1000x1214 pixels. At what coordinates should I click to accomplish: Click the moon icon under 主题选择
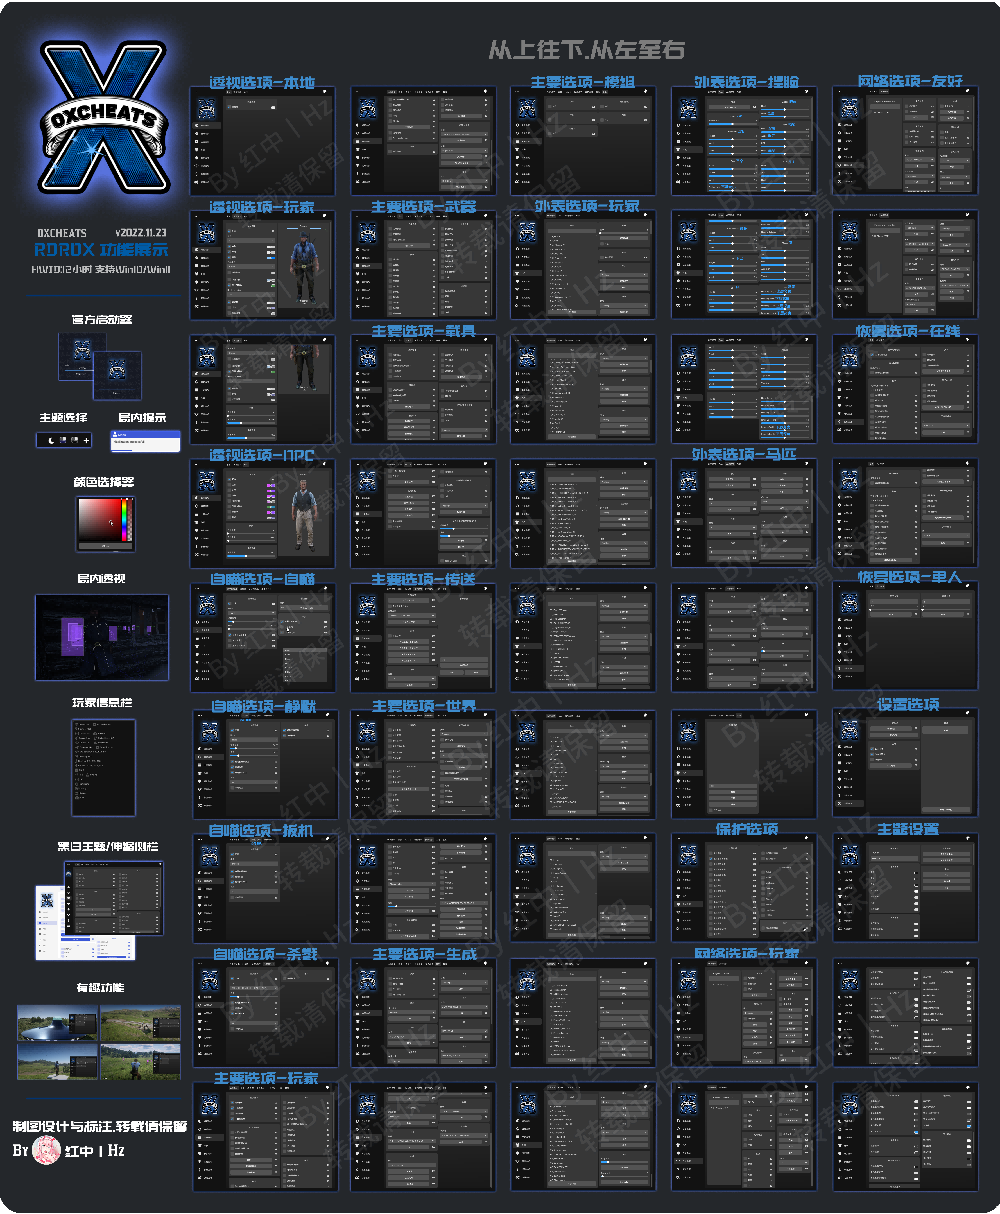click(x=49, y=440)
